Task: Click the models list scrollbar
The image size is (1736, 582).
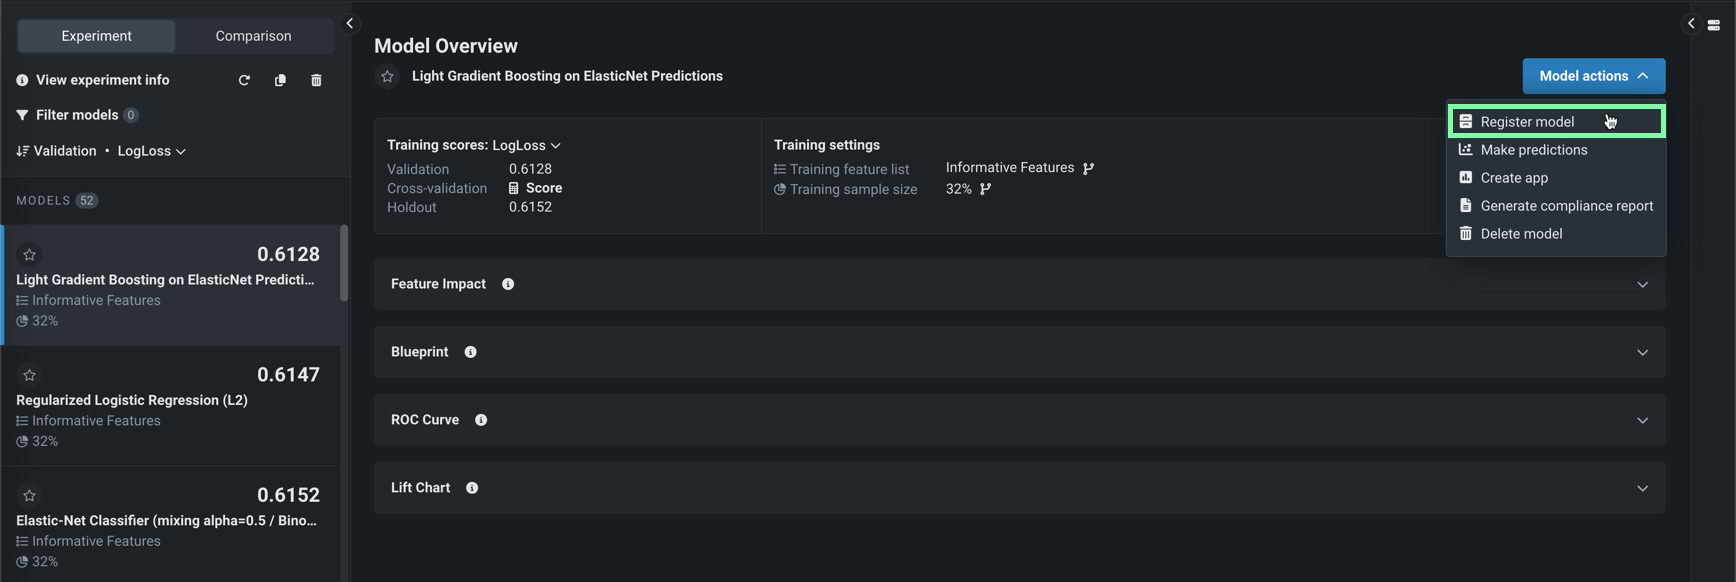Action: tap(344, 263)
